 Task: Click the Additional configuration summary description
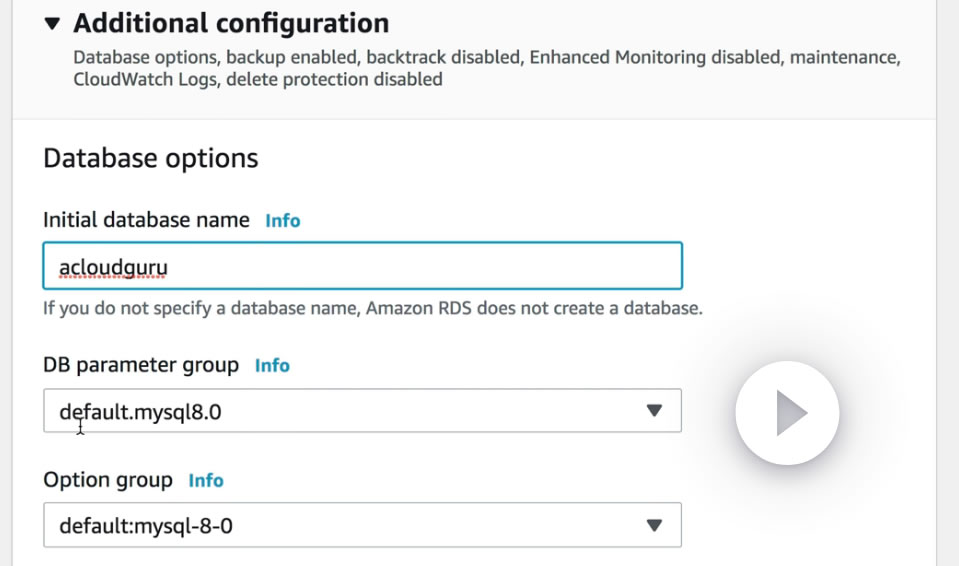[x=486, y=68]
